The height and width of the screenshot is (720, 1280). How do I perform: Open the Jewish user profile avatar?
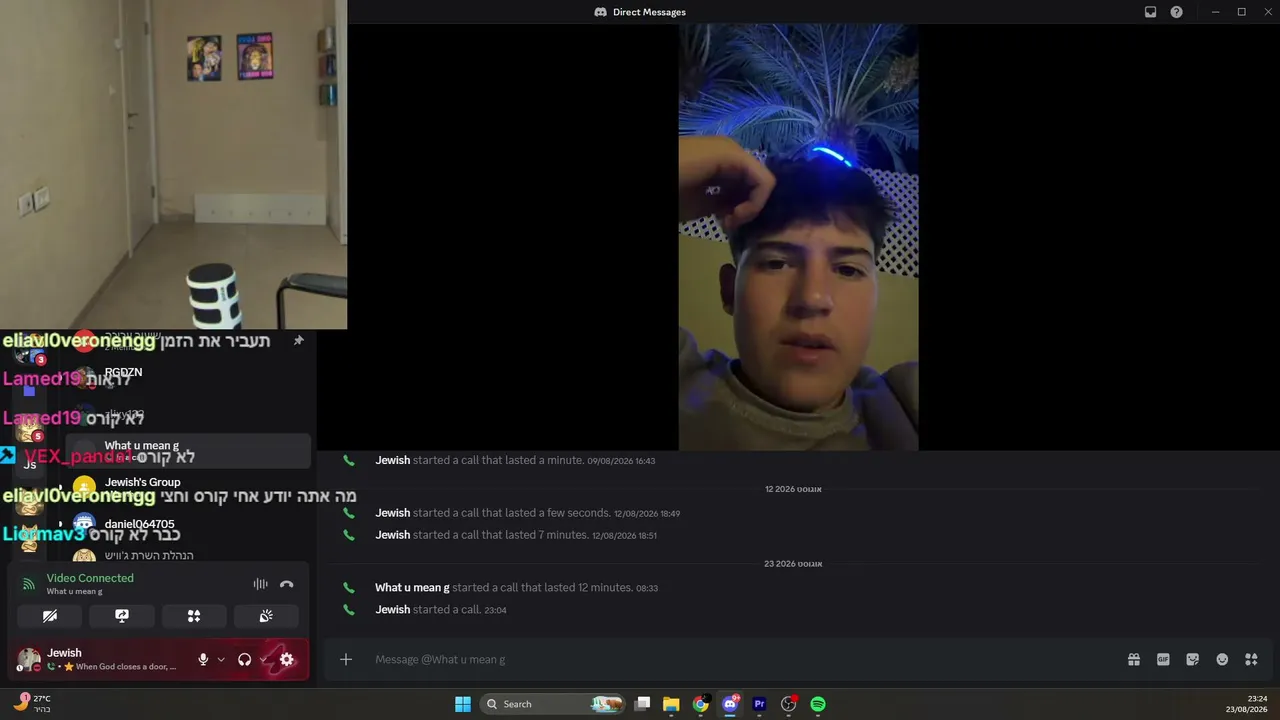point(29,659)
